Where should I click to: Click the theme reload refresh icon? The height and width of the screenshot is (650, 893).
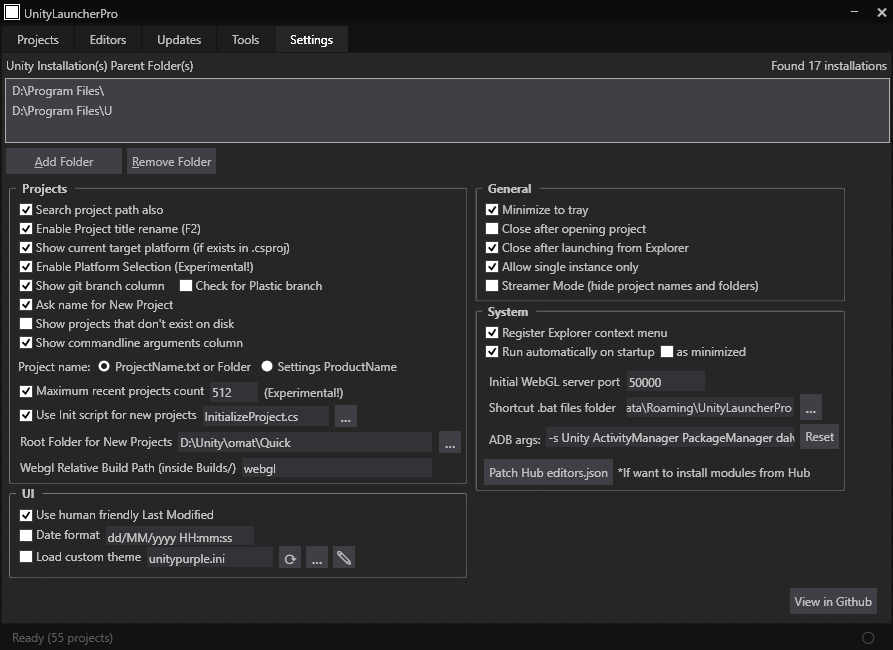[290, 558]
